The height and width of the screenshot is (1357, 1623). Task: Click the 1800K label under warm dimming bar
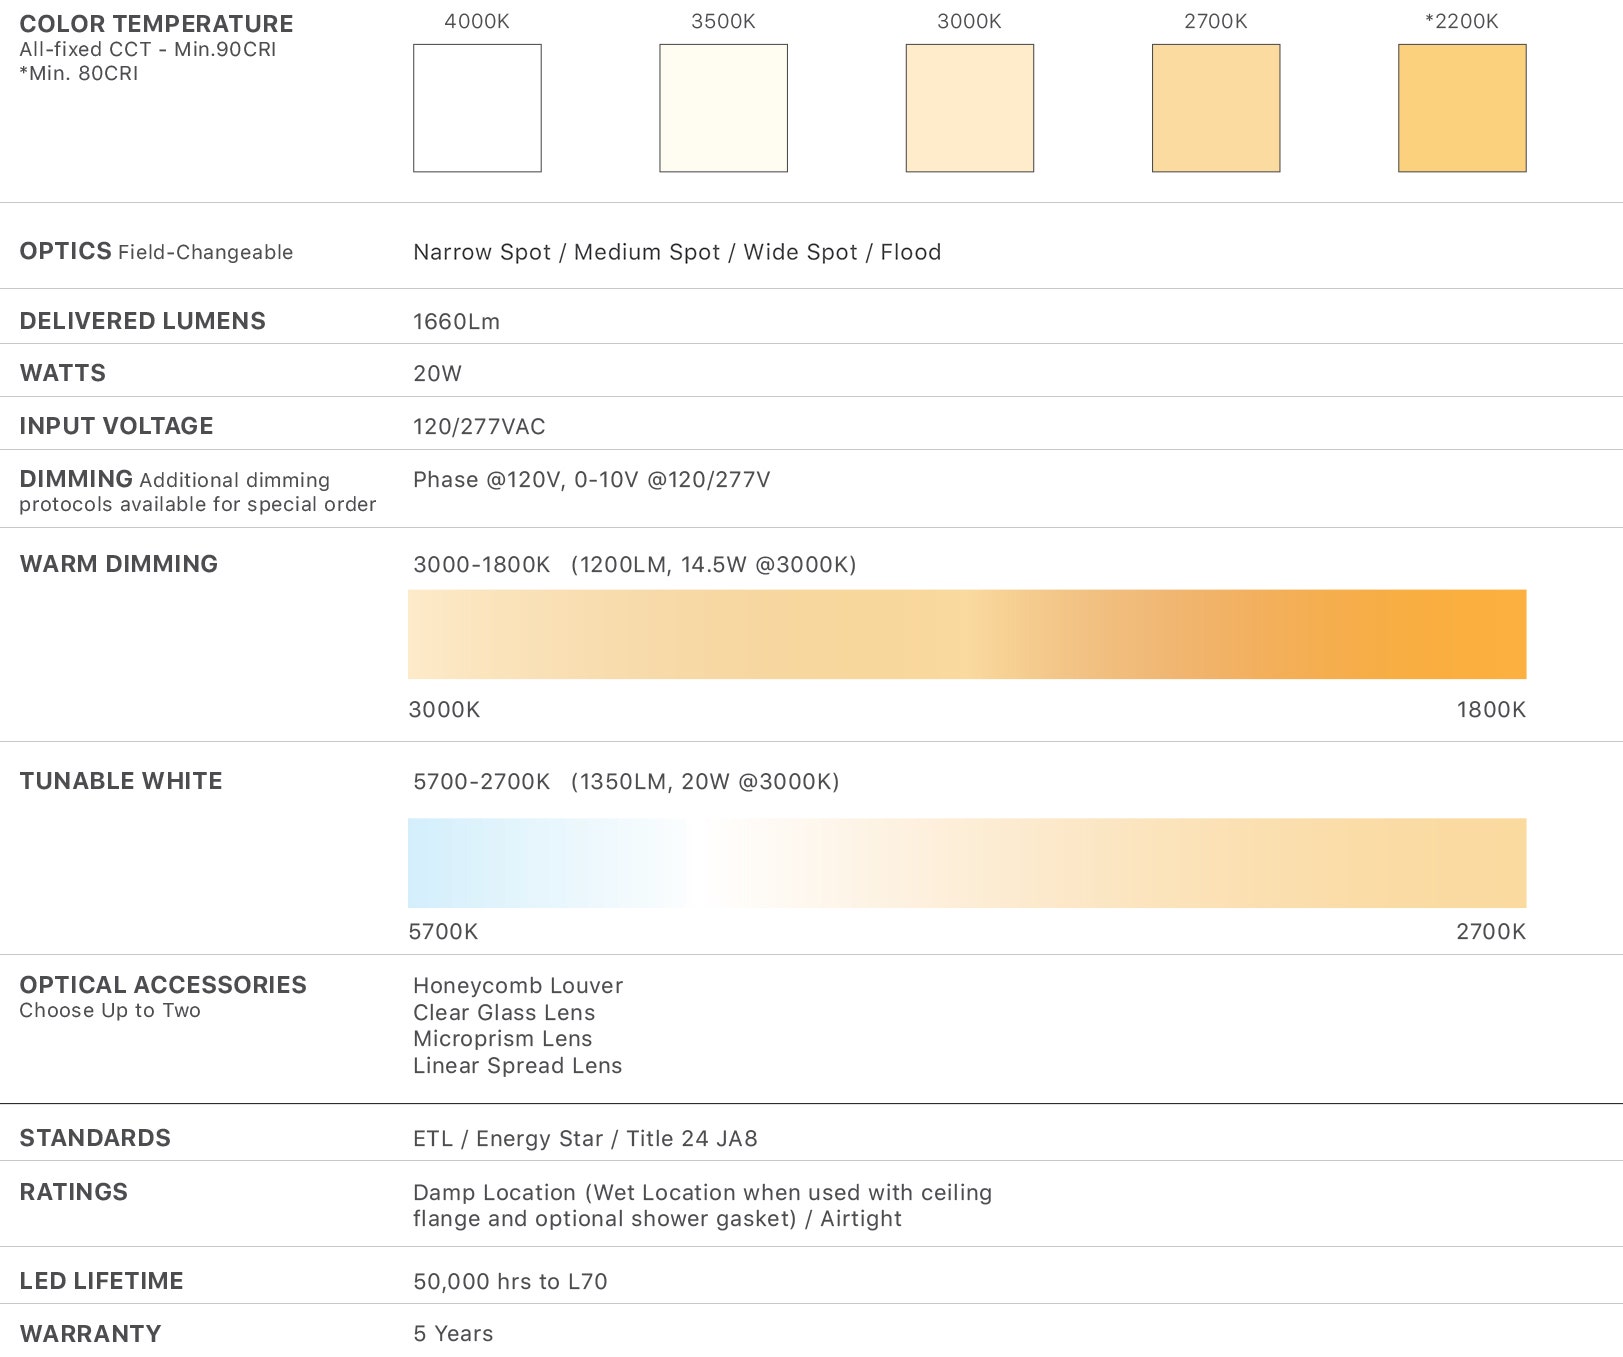(1491, 710)
